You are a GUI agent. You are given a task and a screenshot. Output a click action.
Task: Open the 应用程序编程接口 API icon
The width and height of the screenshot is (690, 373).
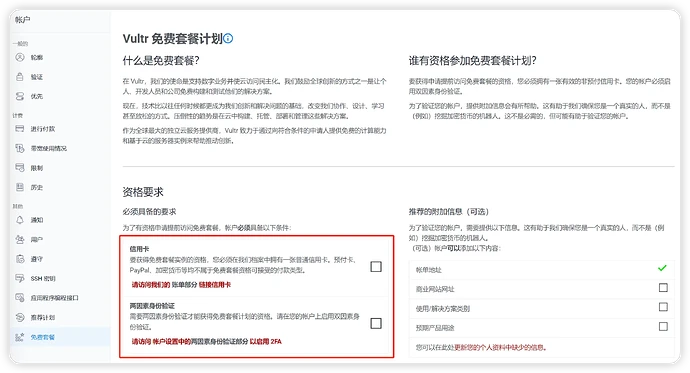click(20, 298)
